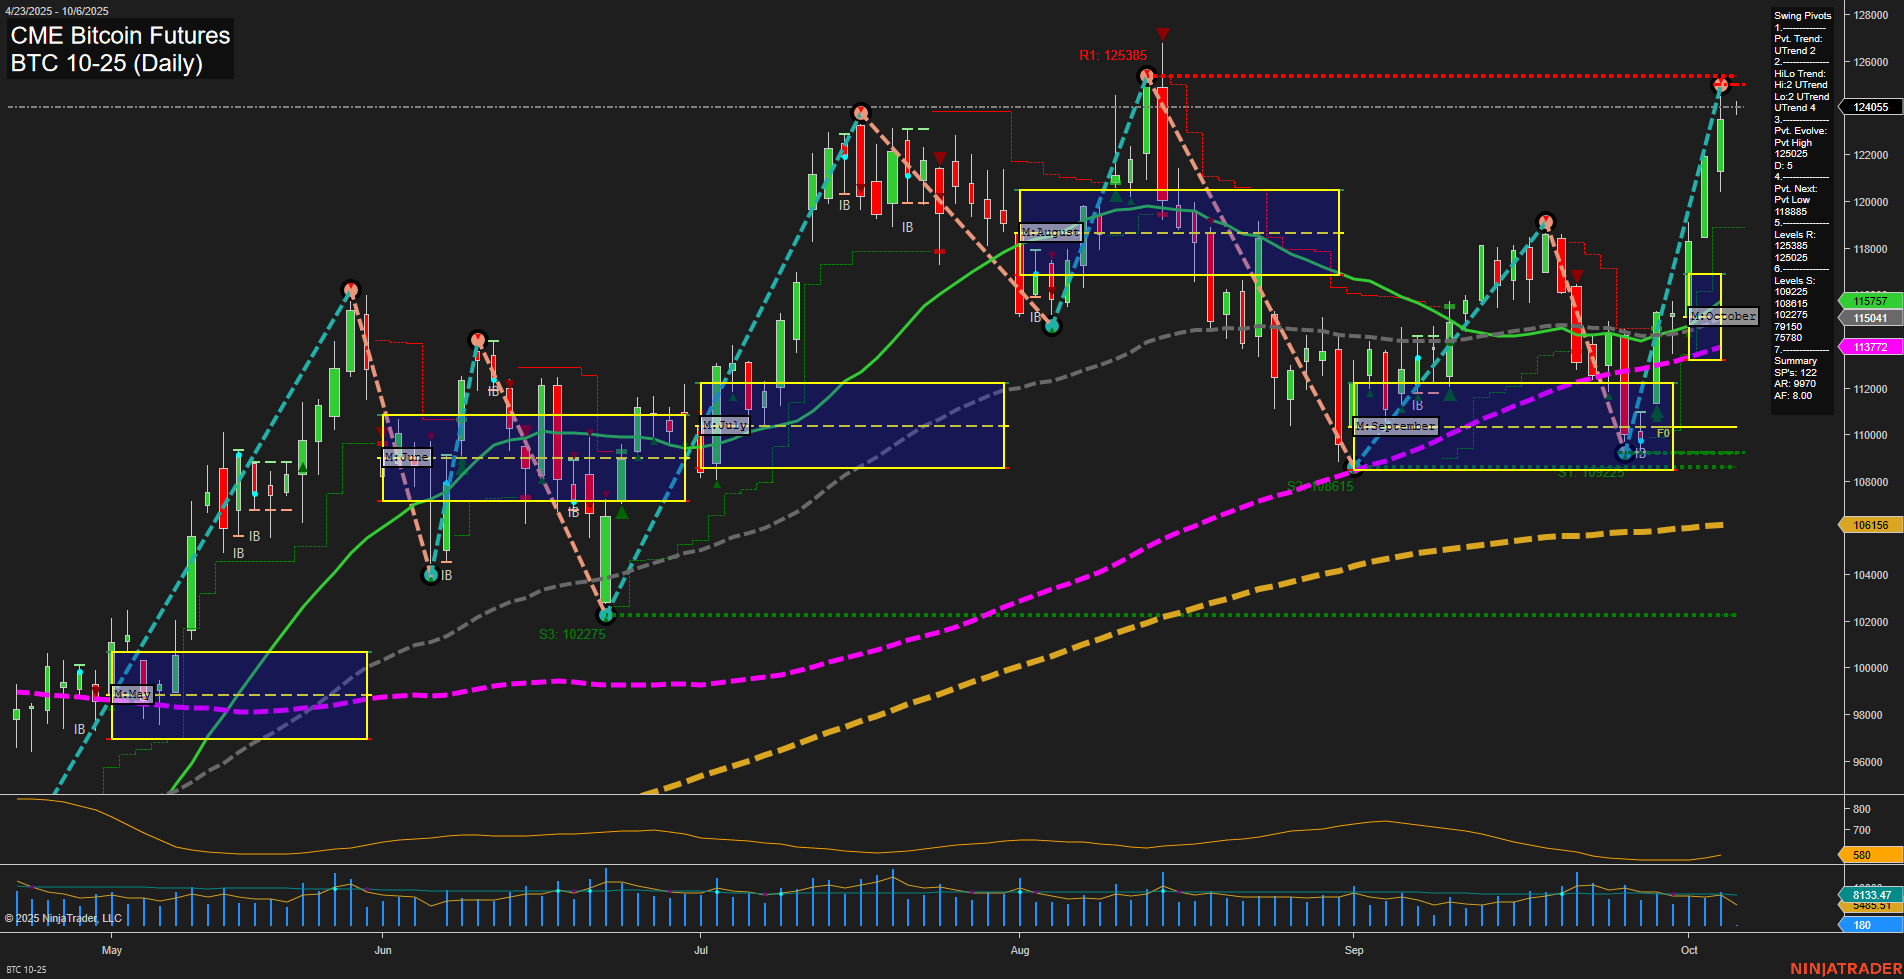Click the Swing Pivots info panel heading
Image resolution: width=1904 pixels, height=979 pixels.
pyautogui.click(x=1802, y=16)
